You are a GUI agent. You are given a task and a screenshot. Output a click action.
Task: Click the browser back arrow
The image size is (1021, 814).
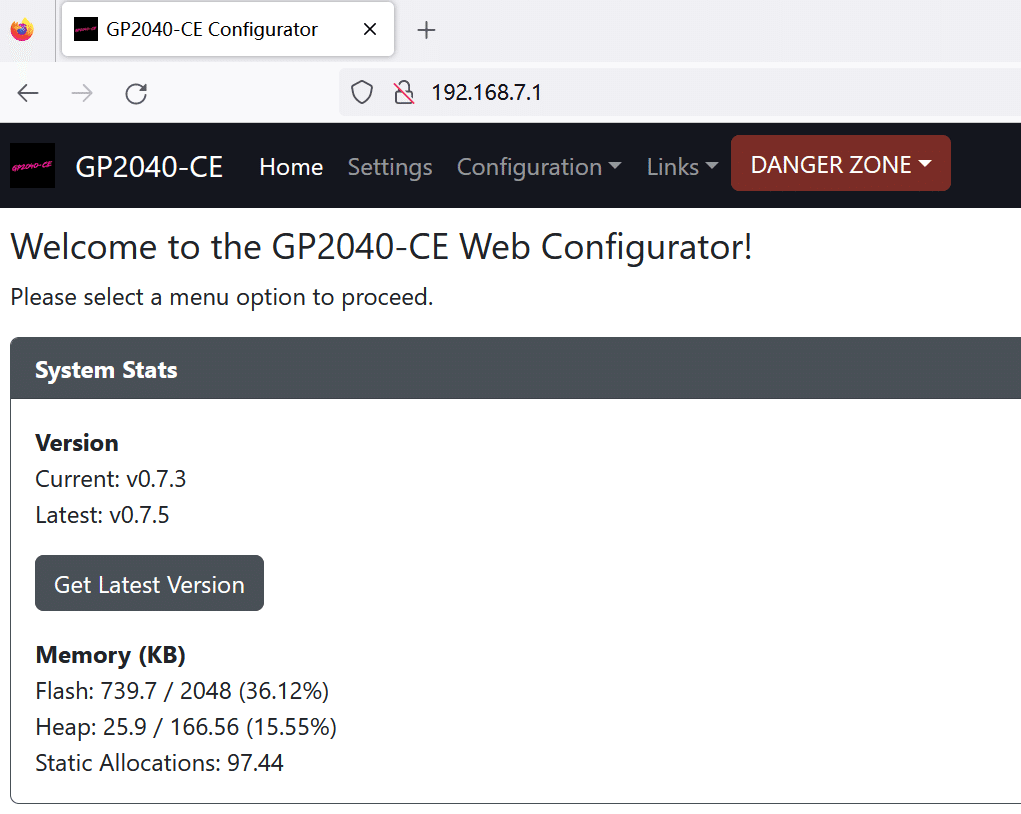[28, 93]
